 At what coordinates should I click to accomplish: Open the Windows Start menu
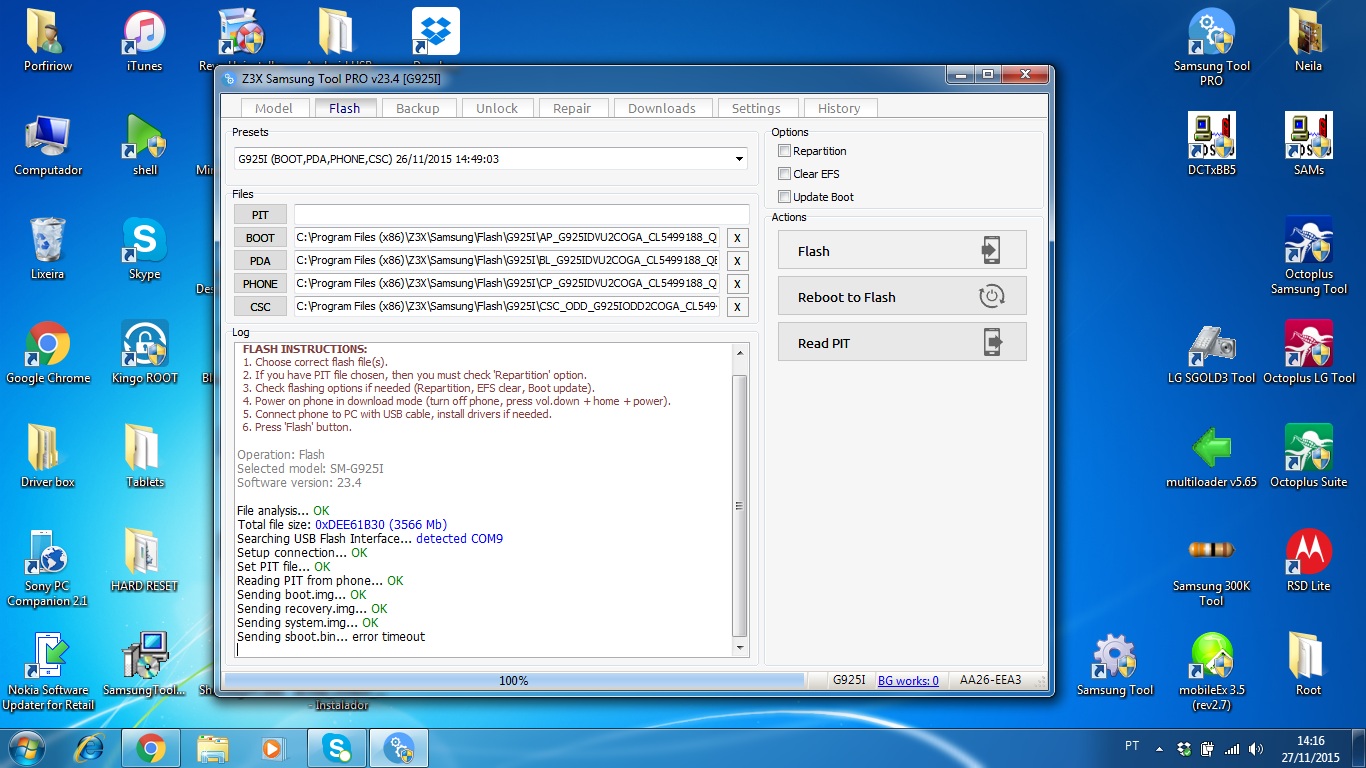[25, 747]
